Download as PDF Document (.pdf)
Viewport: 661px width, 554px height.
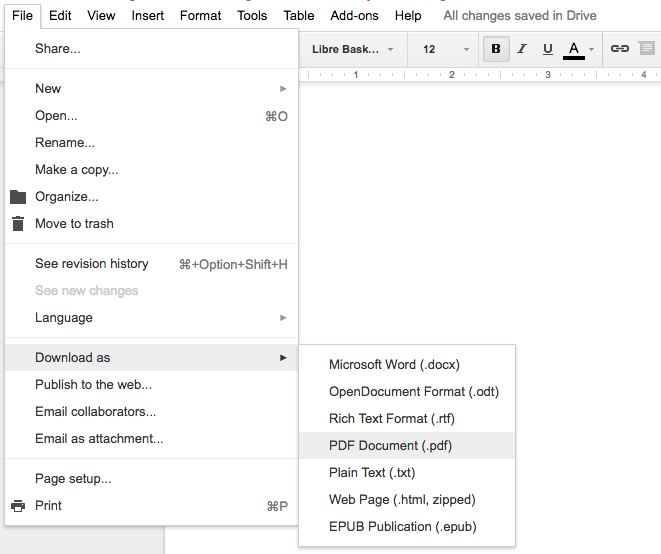(x=407, y=445)
